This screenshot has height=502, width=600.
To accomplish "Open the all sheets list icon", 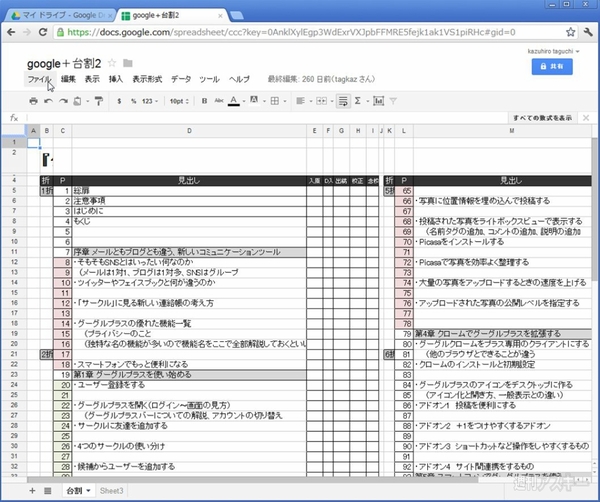I will pyautogui.click(x=48, y=491).
